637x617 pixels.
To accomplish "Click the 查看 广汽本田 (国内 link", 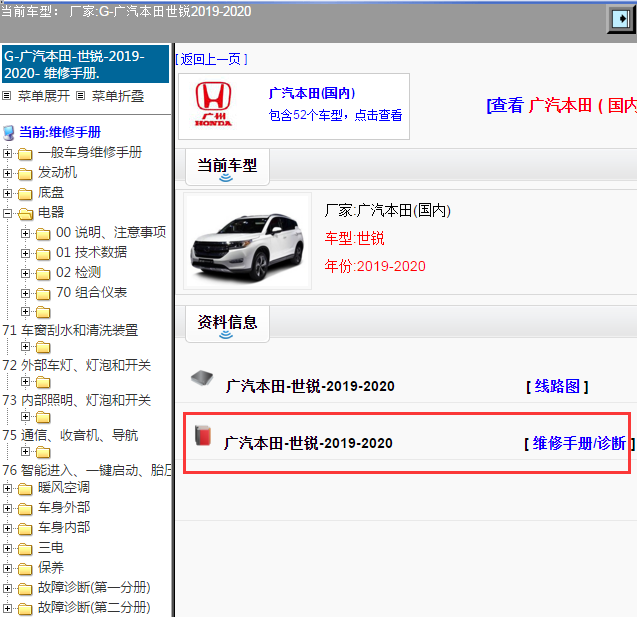I will 562,105.
